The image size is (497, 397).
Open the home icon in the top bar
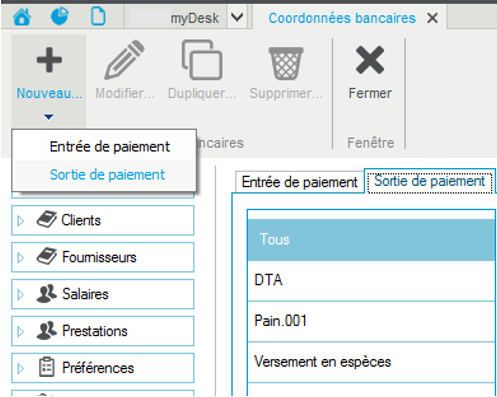tap(22, 17)
